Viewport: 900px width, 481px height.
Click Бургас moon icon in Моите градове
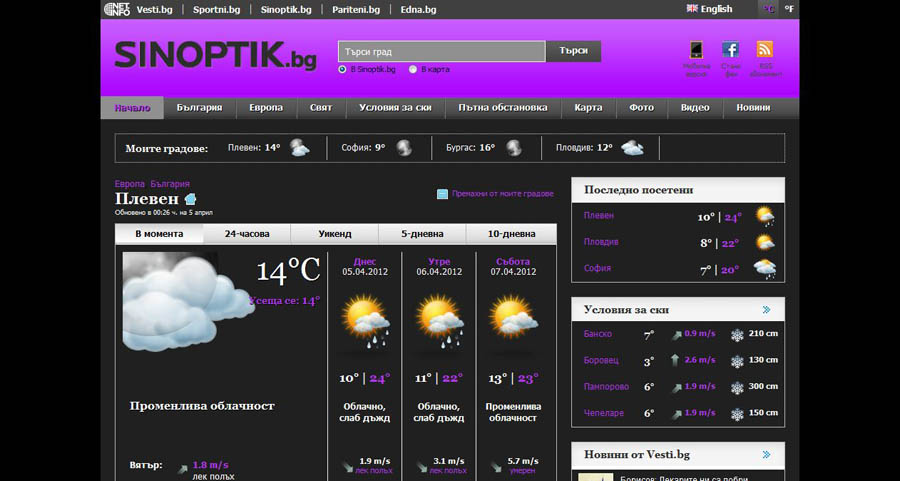(514, 148)
